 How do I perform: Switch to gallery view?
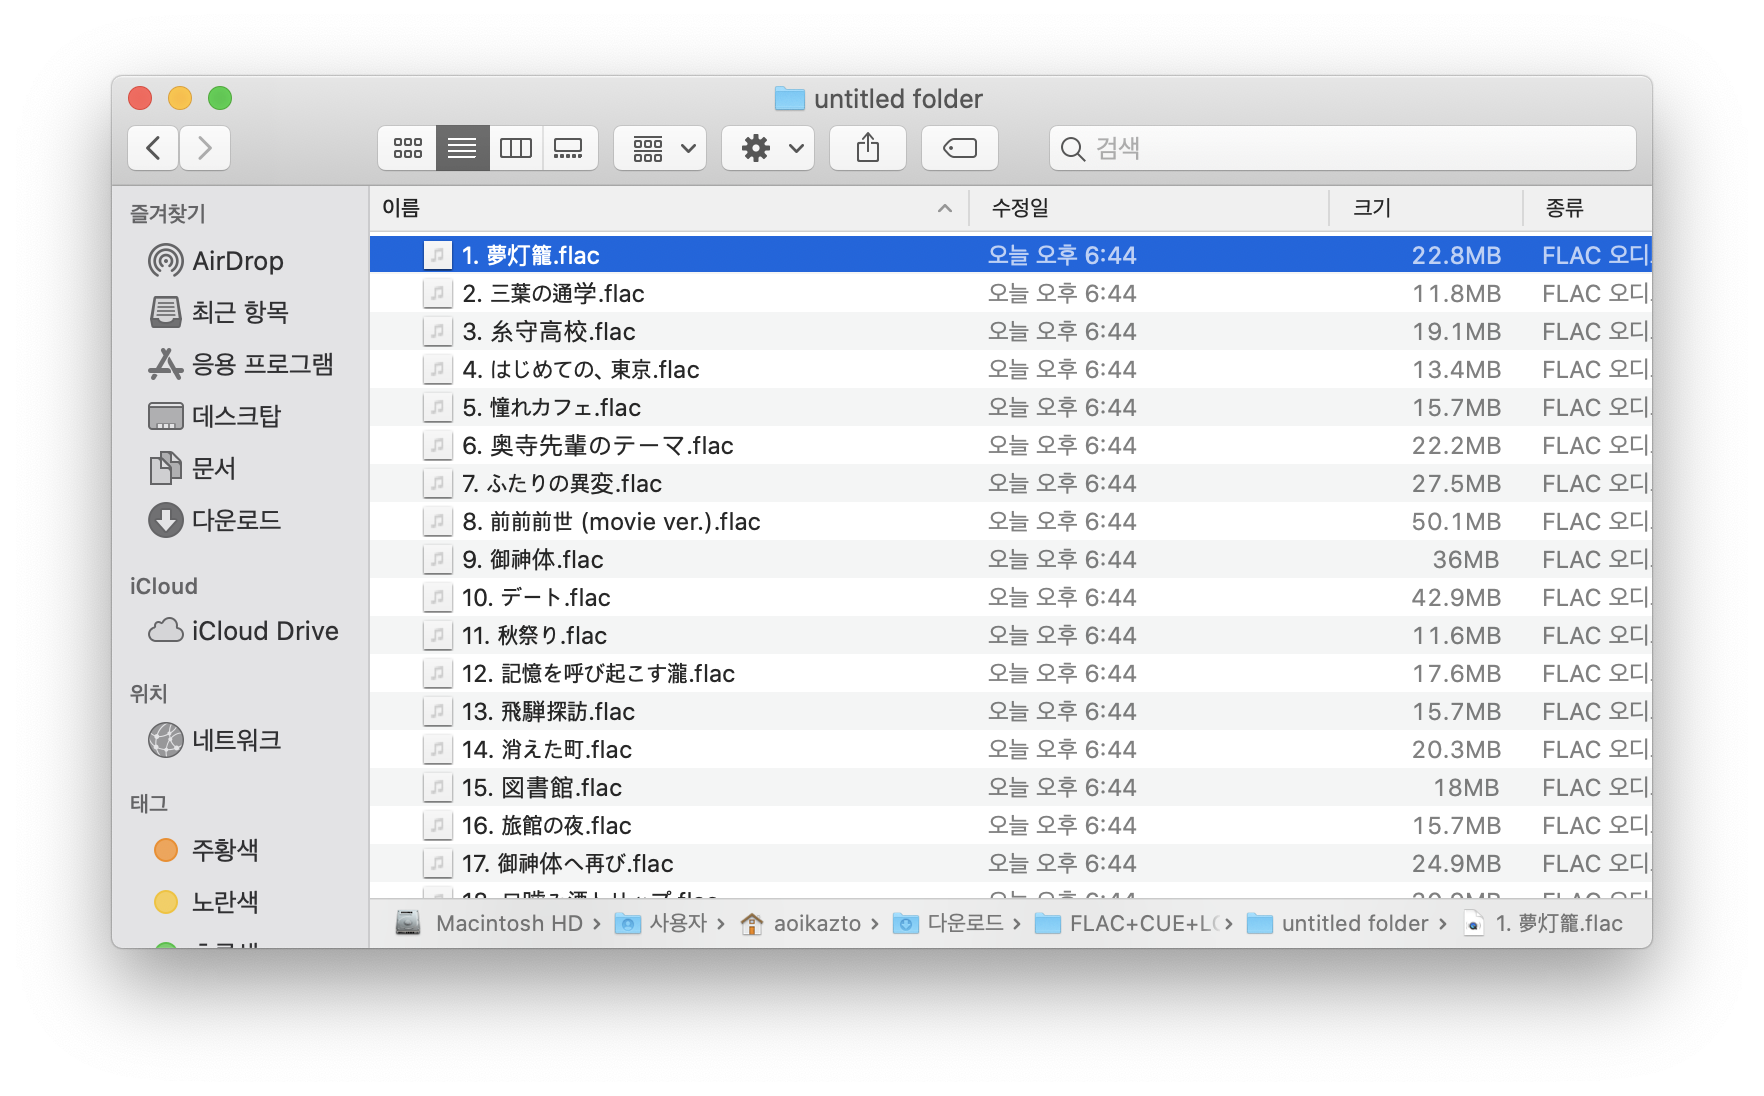click(570, 148)
